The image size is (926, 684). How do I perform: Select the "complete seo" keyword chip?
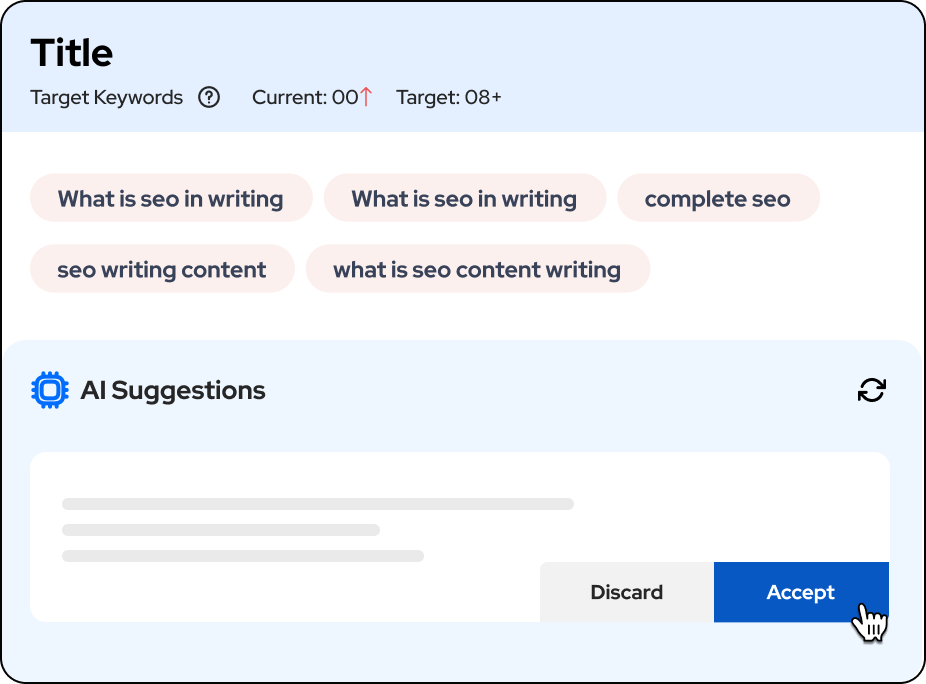718,199
